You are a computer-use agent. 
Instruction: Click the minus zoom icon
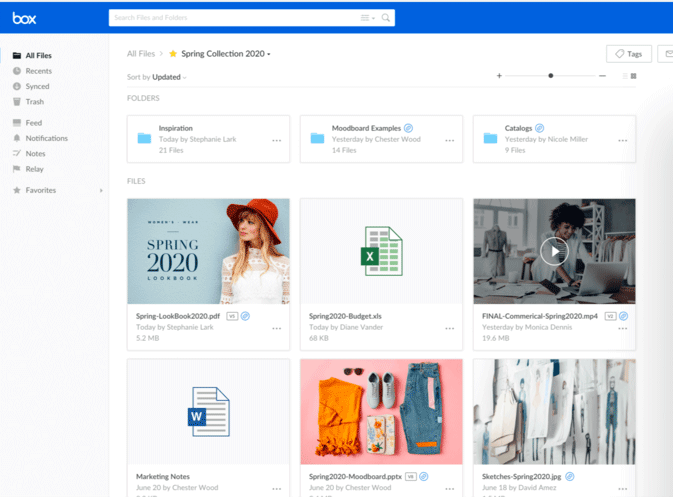pyautogui.click(x=603, y=76)
